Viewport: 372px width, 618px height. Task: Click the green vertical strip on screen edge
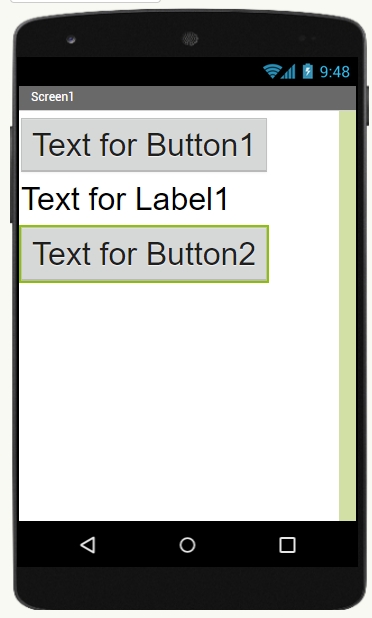pyautogui.click(x=347, y=315)
